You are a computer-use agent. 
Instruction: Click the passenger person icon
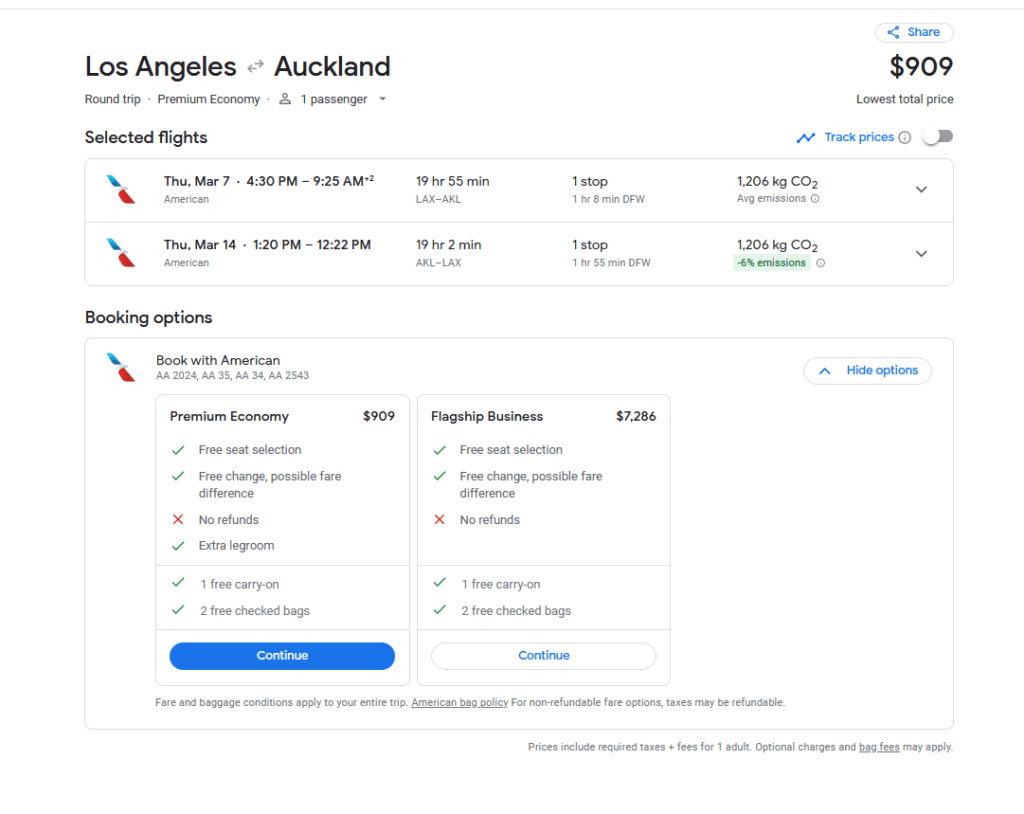tap(284, 99)
